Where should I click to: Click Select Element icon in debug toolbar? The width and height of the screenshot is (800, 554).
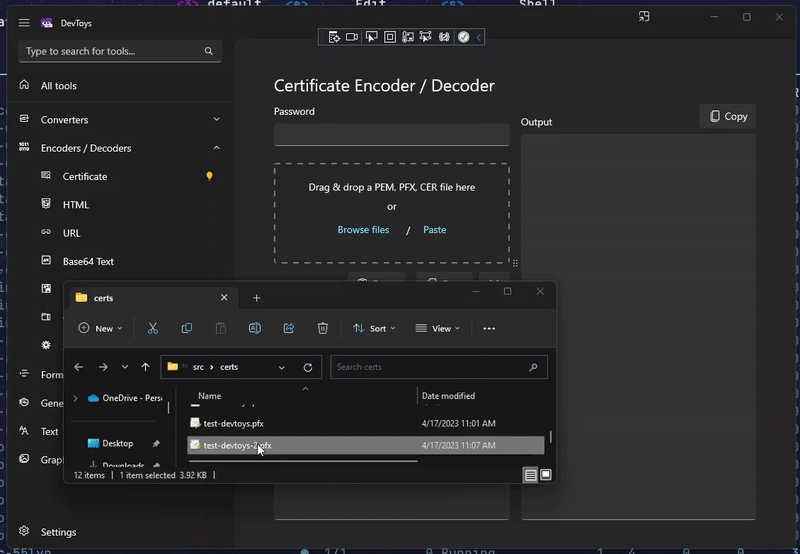pyautogui.click(x=371, y=37)
